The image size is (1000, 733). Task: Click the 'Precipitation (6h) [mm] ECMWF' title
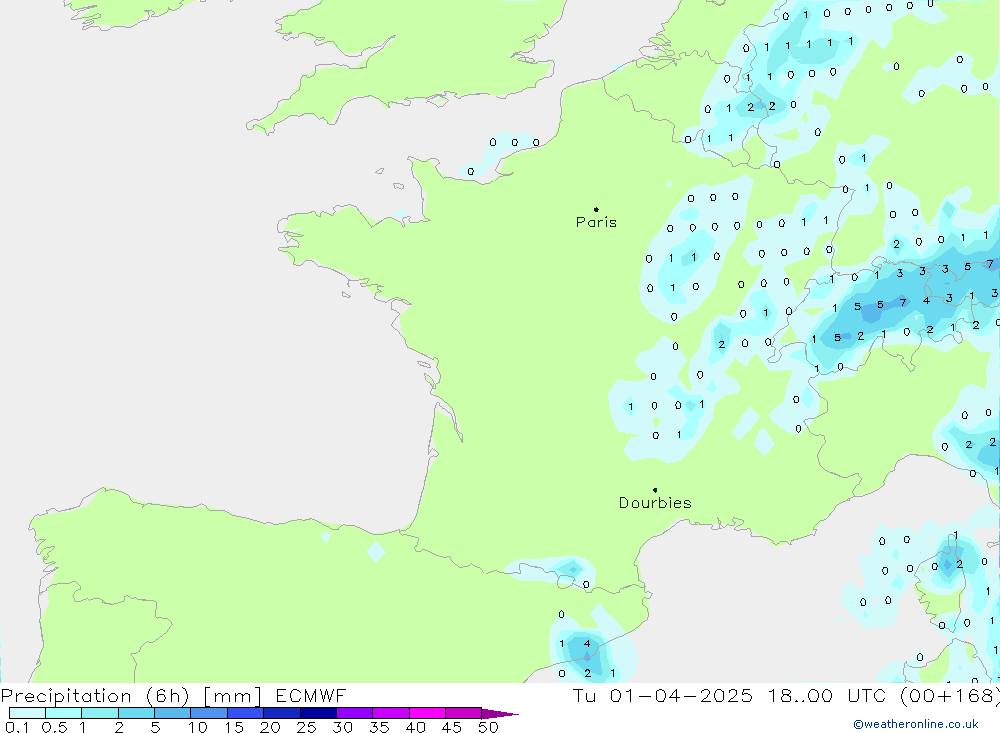click(173, 695)
